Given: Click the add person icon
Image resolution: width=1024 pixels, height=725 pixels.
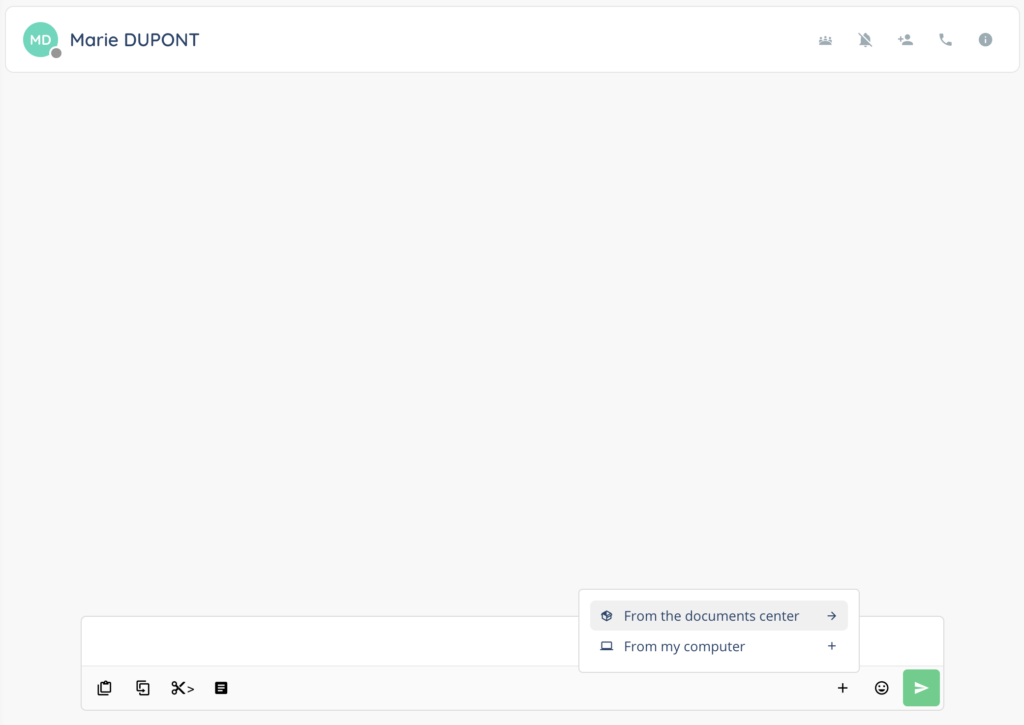Looking at the screenshot, I should (905, 40).
